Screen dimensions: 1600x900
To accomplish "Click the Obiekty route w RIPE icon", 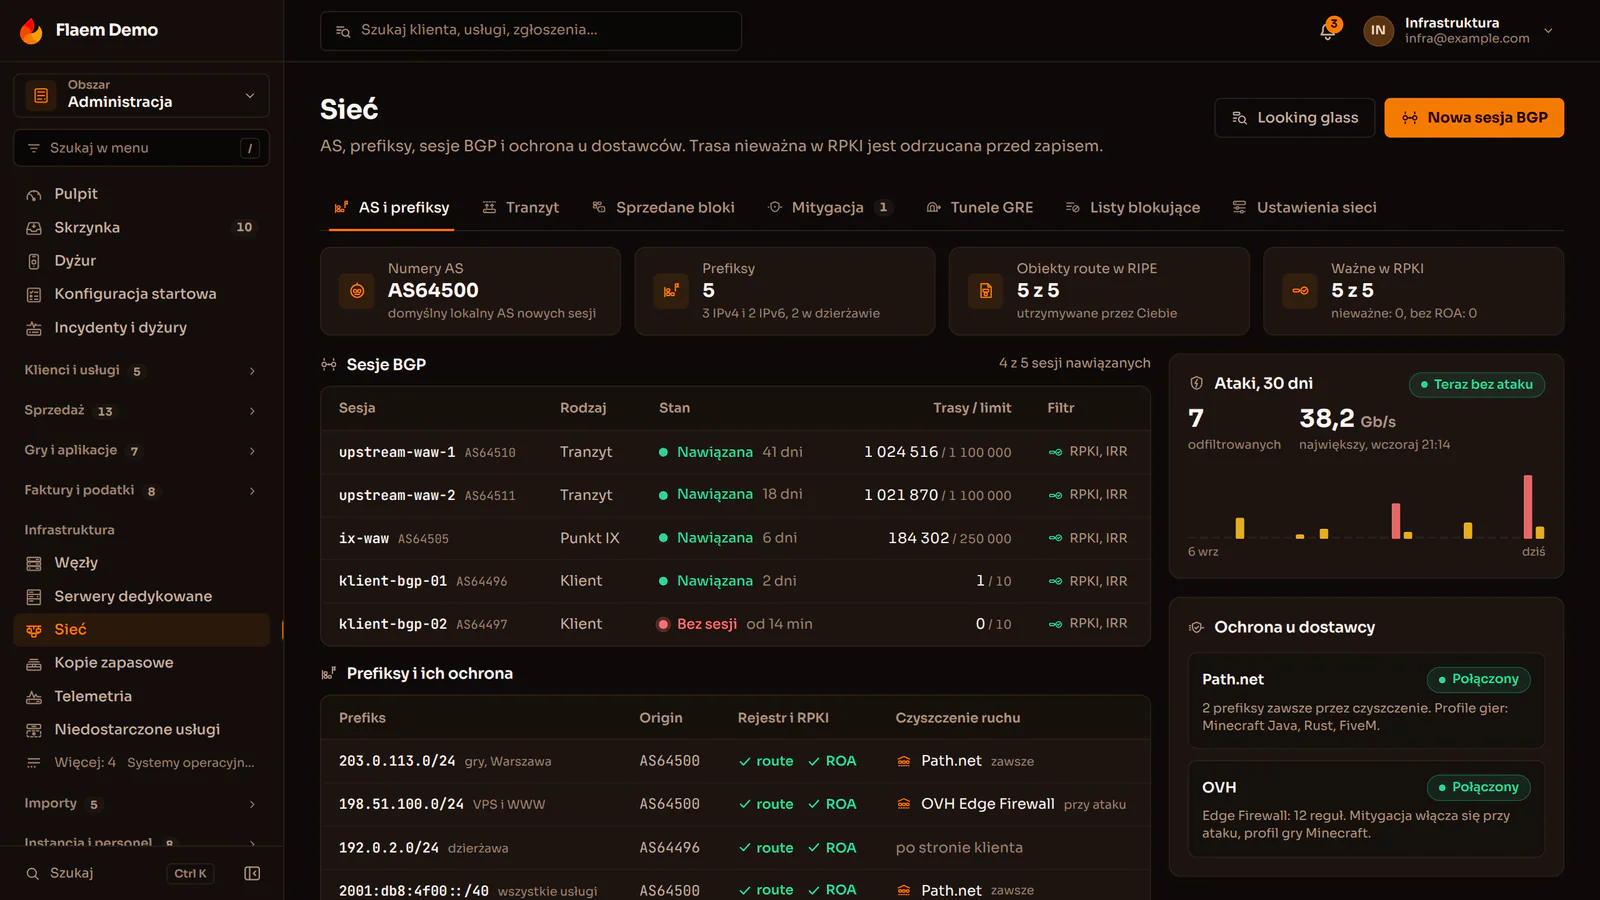I will pyautogui.click(x=986, y=291).
